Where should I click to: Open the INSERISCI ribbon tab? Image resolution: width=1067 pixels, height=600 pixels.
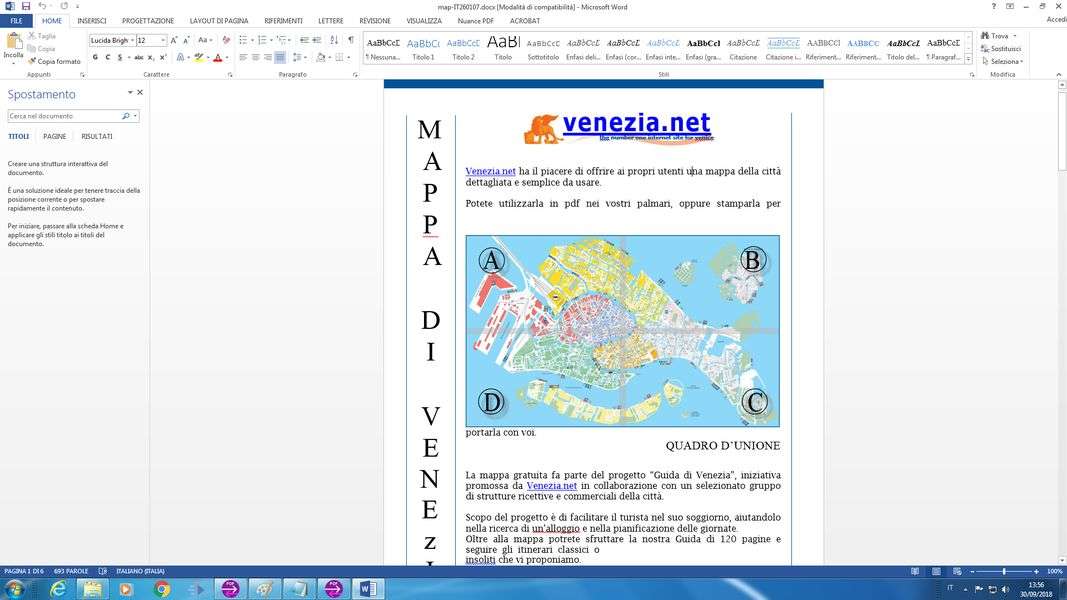tap(92, 20)
